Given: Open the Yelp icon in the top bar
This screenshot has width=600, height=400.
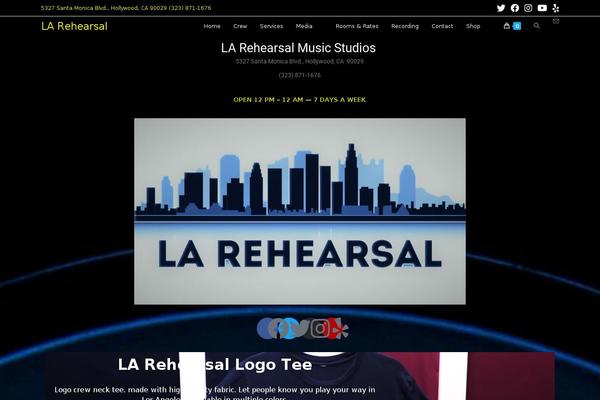Looking at the screenshot, I should (x=556, y=8).
